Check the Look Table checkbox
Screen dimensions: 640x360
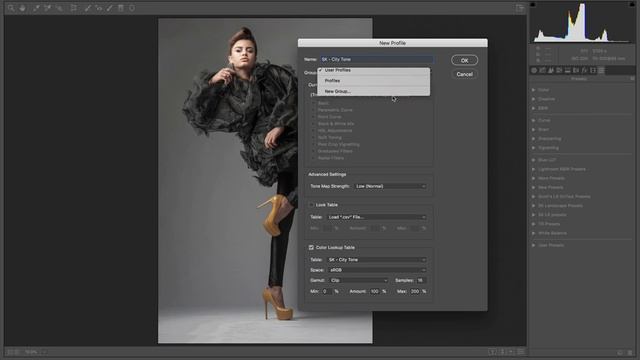pos(311,205)
